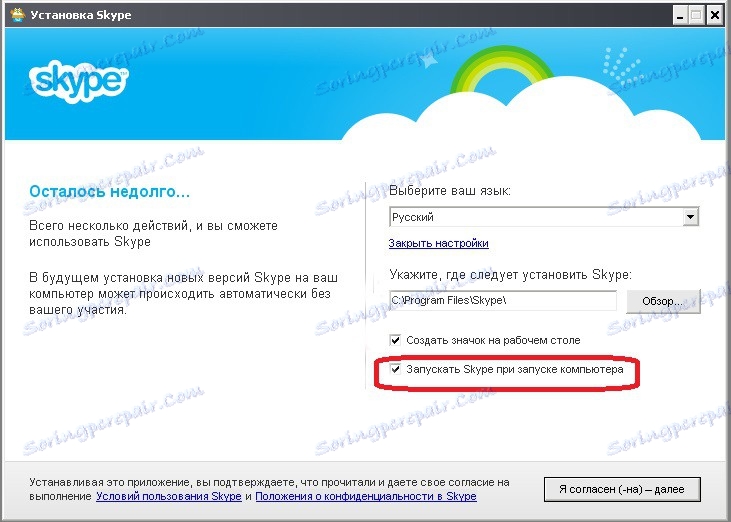The width and height of the screenshot is (731, 522).
Task: Click the 'Выберите ваш язык:' label
Action: (450, 191)
